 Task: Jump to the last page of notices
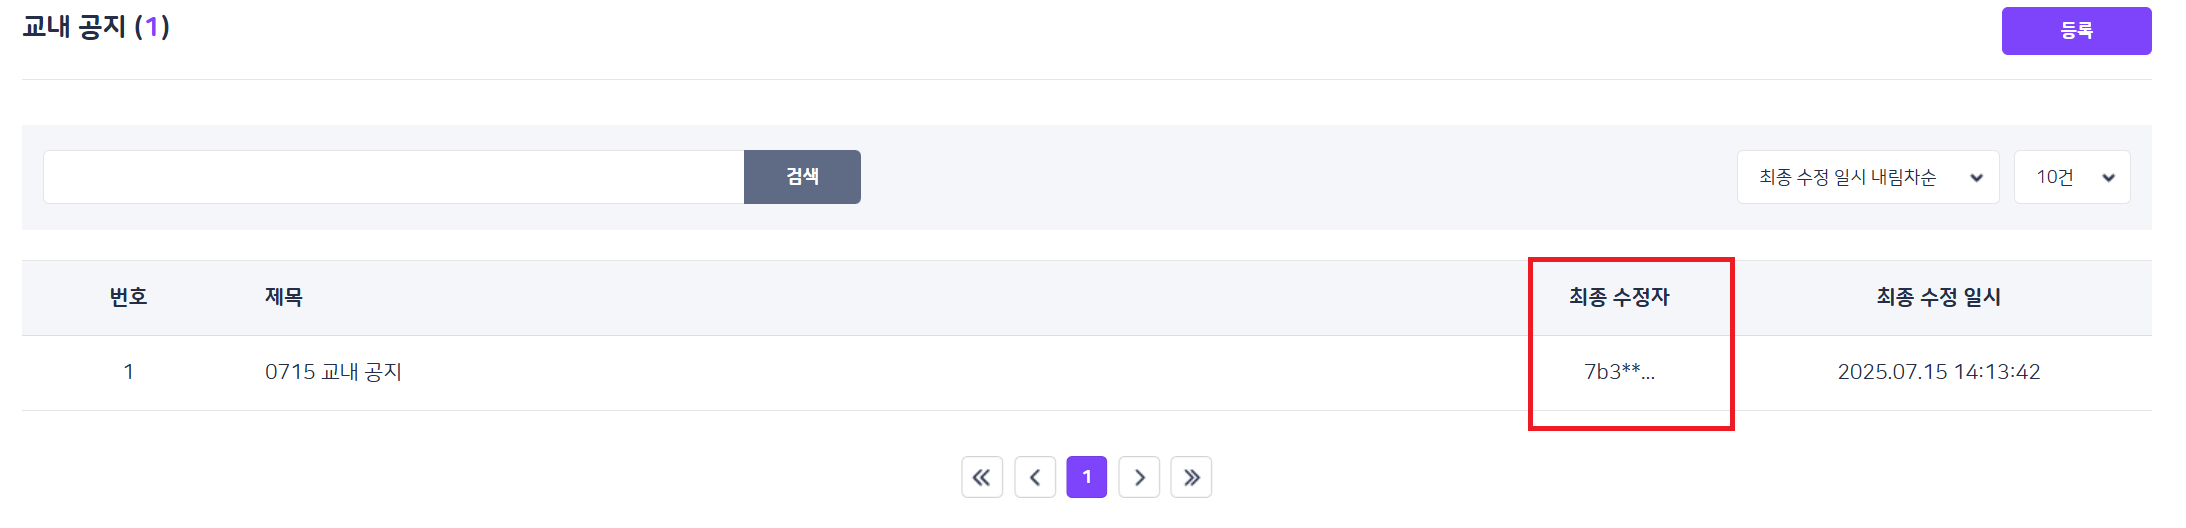[x=1191, y=477]
